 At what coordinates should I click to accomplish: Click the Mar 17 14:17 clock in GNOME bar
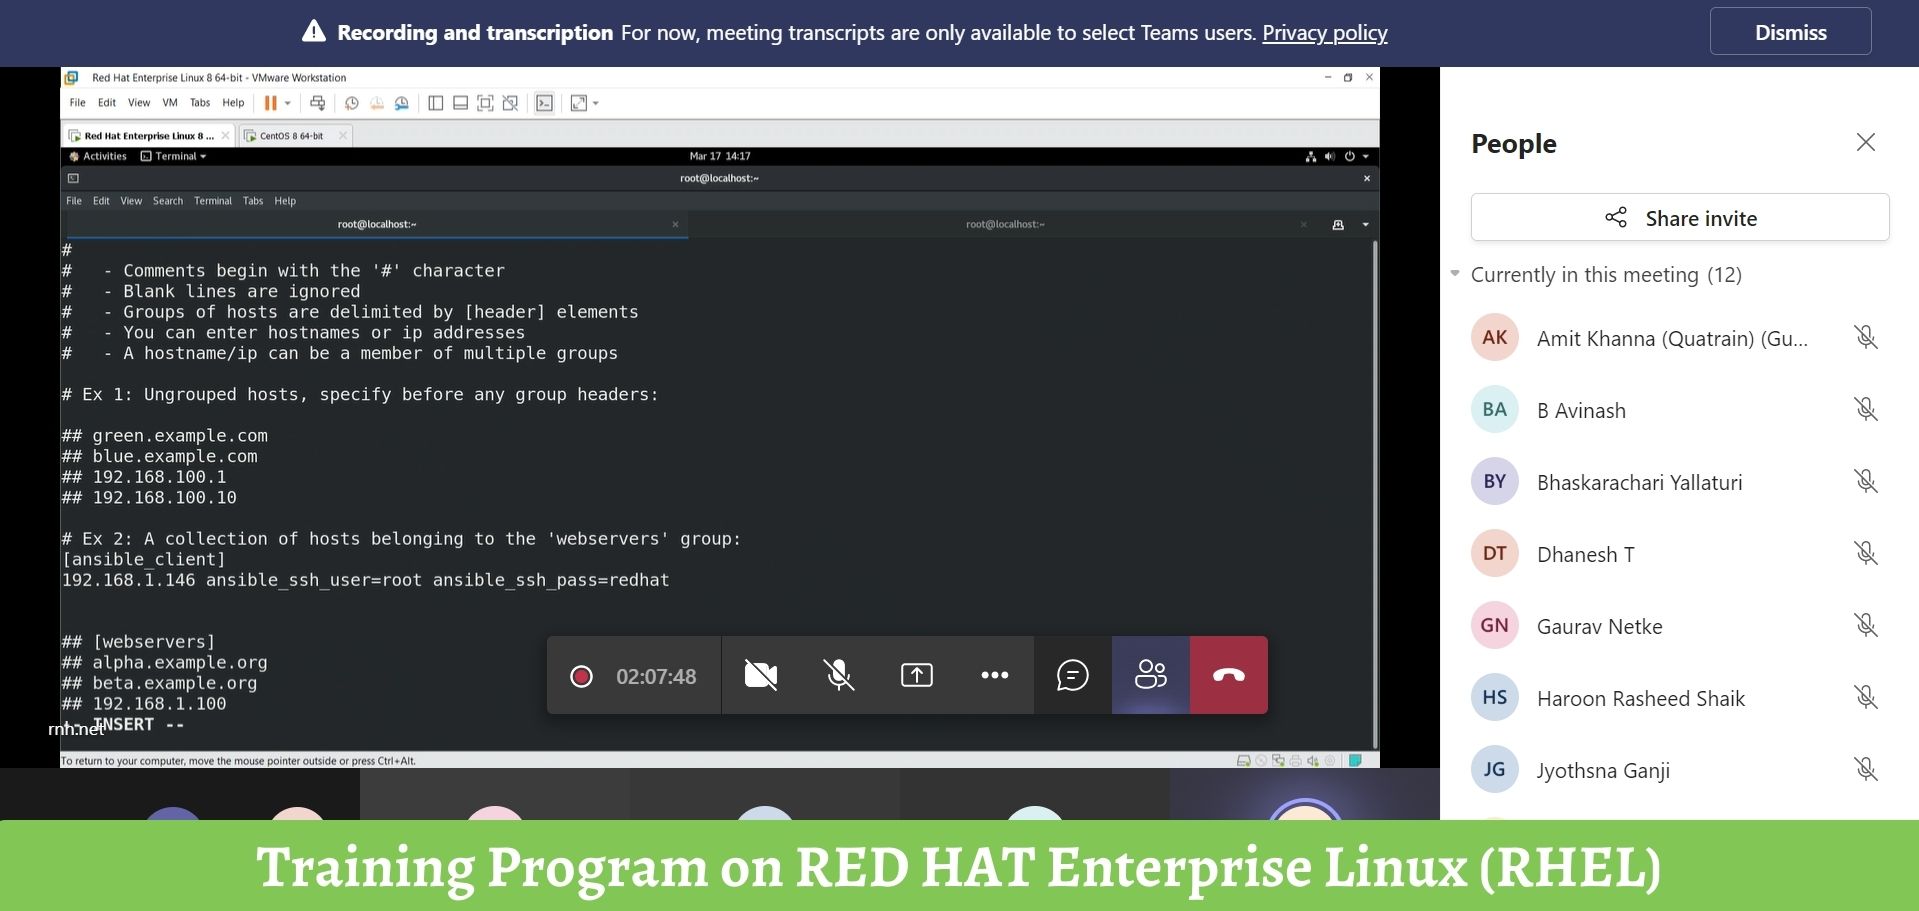tap(720, 156)
